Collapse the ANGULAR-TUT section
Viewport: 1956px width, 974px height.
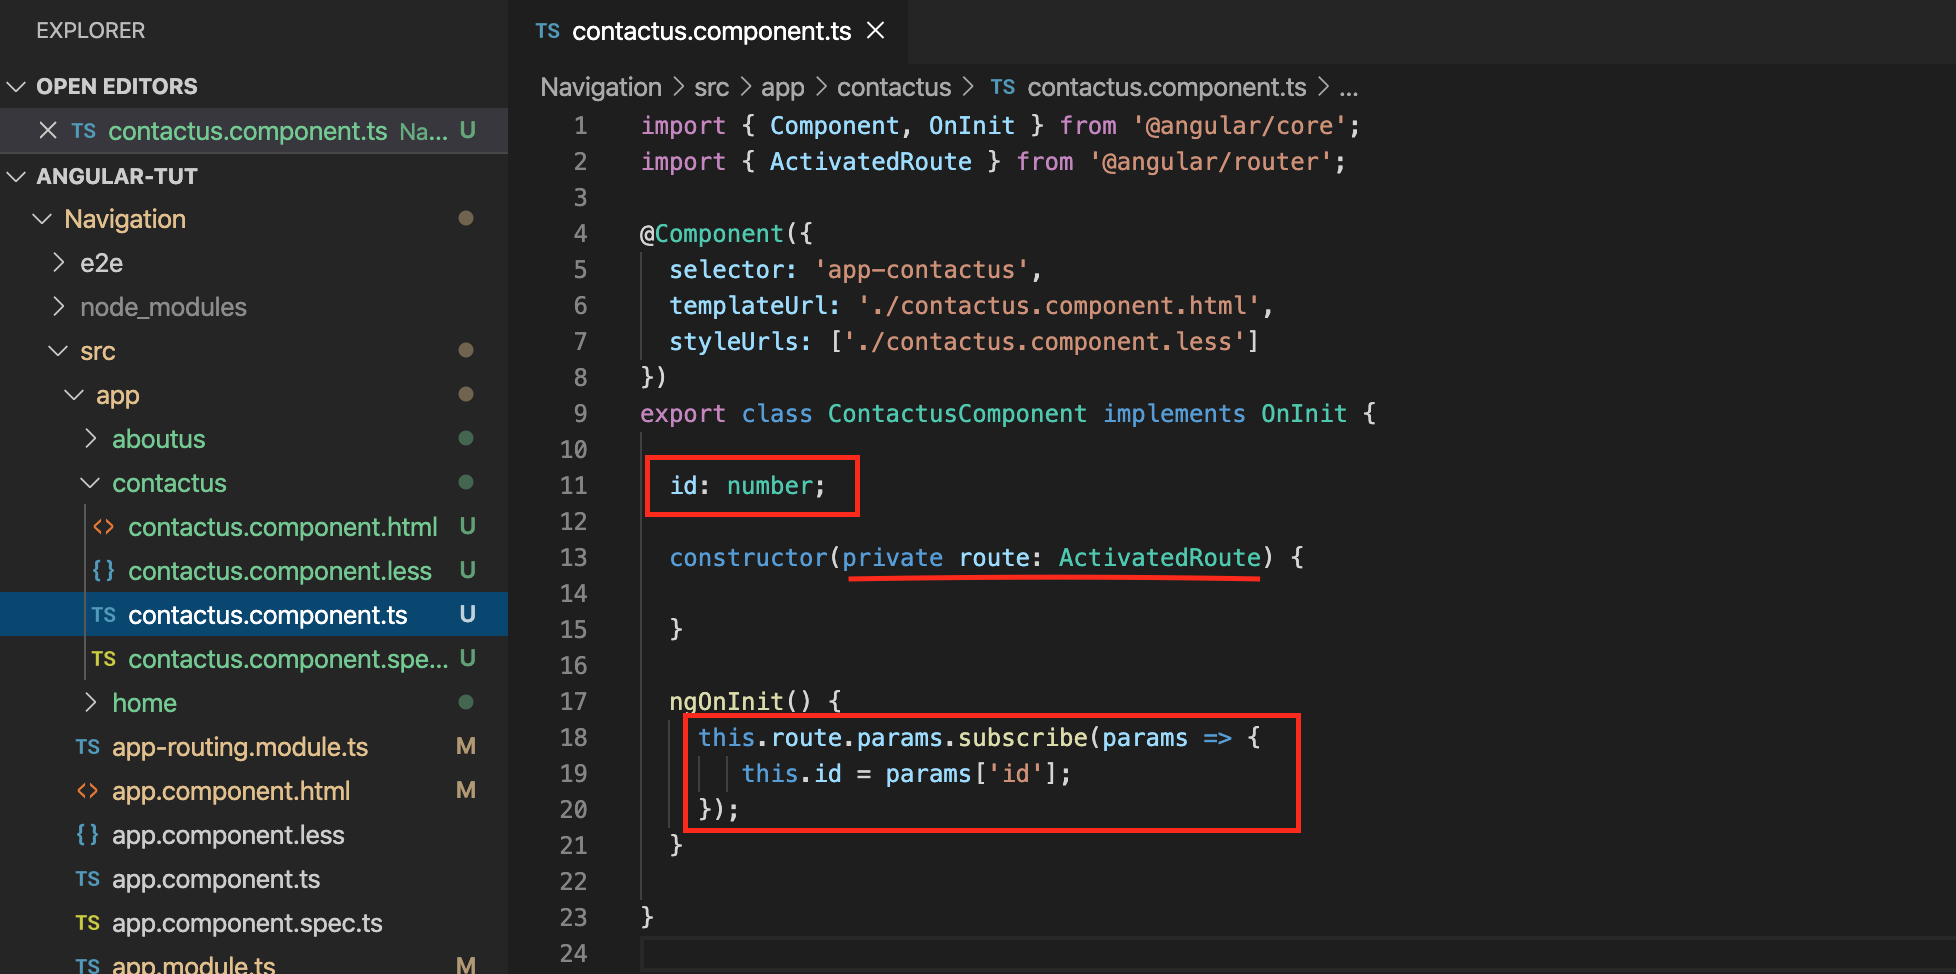16,177
